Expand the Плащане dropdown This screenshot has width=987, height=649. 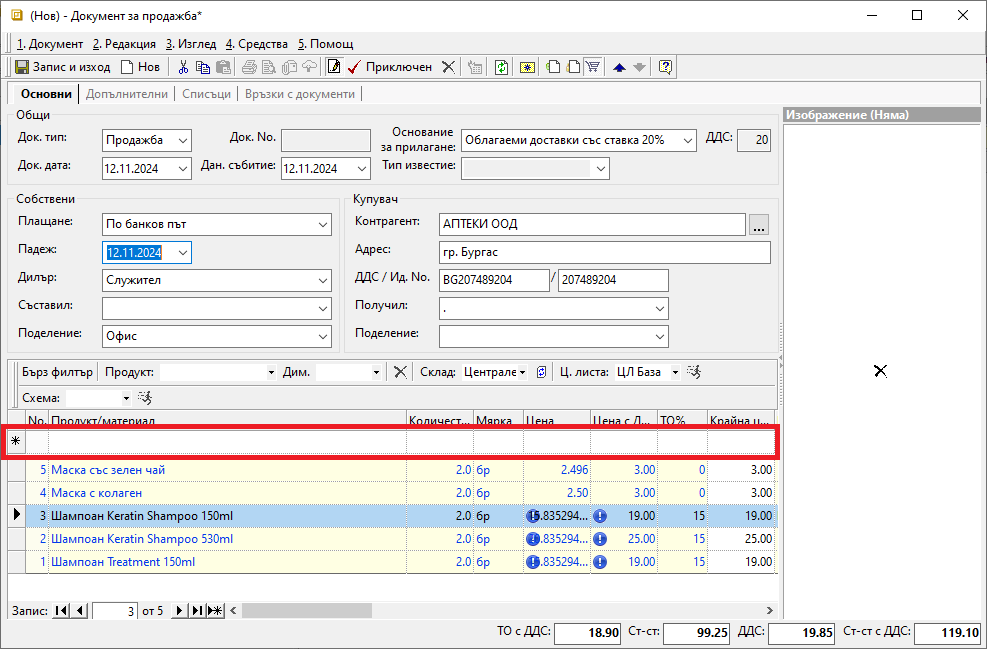322,225
